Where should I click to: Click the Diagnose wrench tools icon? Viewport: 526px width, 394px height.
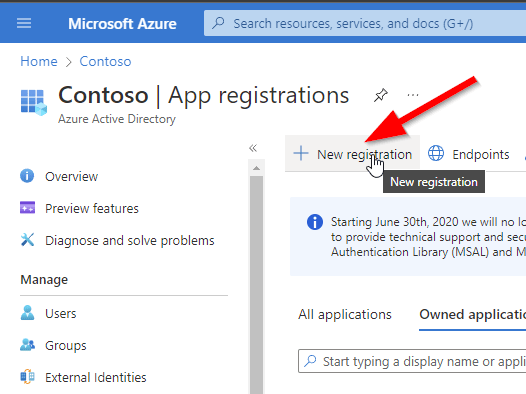click(x=27, y=240)
